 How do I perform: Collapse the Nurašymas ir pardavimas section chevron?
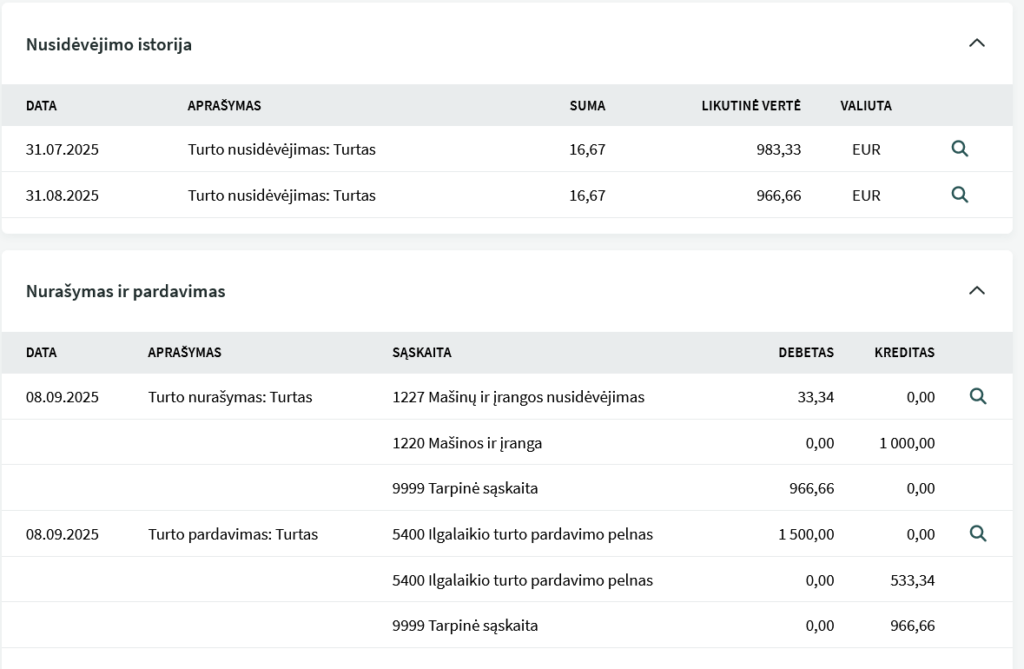click(977, 291)
